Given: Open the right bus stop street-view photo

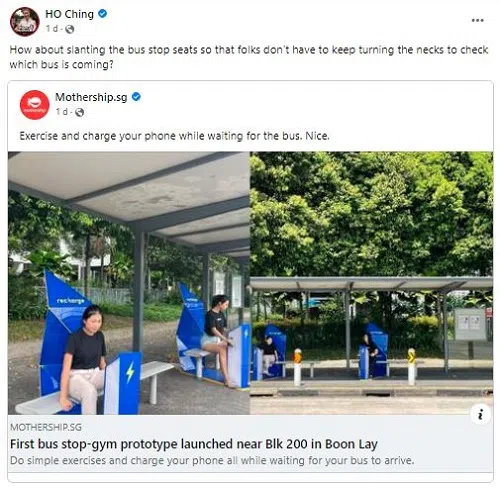Looking at the screenshot, I should click(371, 283).
